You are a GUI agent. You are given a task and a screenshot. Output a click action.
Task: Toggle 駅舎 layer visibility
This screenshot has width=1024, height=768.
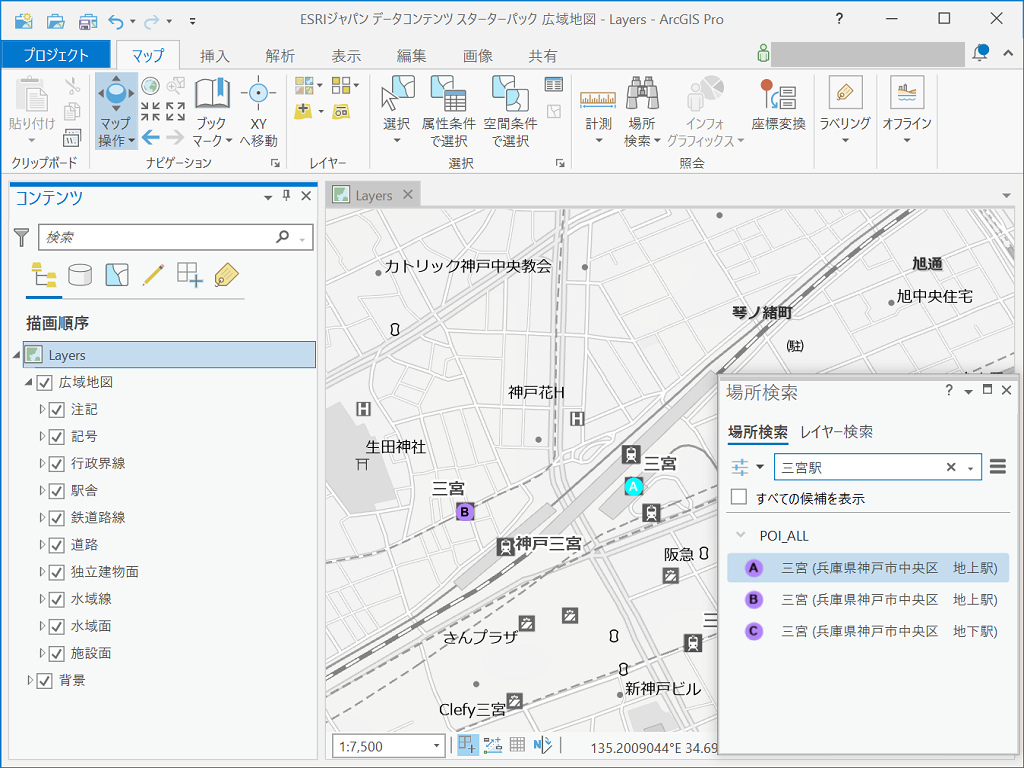click(x=57, y=491)
